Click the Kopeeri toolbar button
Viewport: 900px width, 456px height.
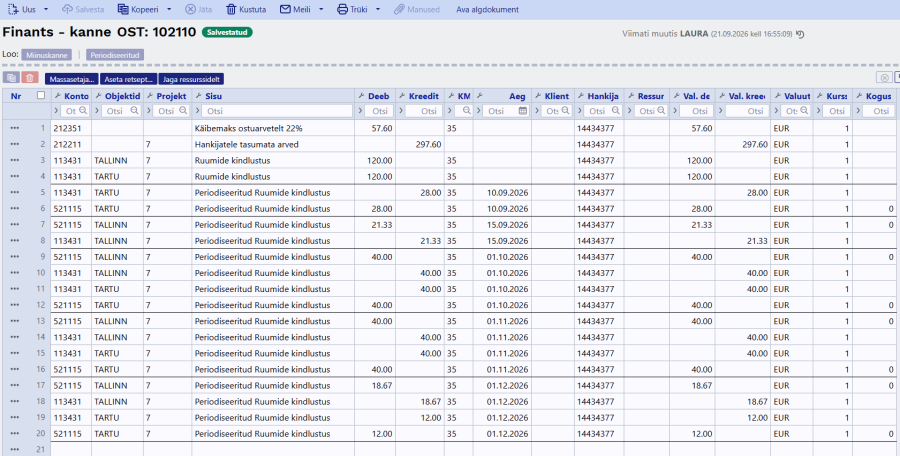[138, 10]
